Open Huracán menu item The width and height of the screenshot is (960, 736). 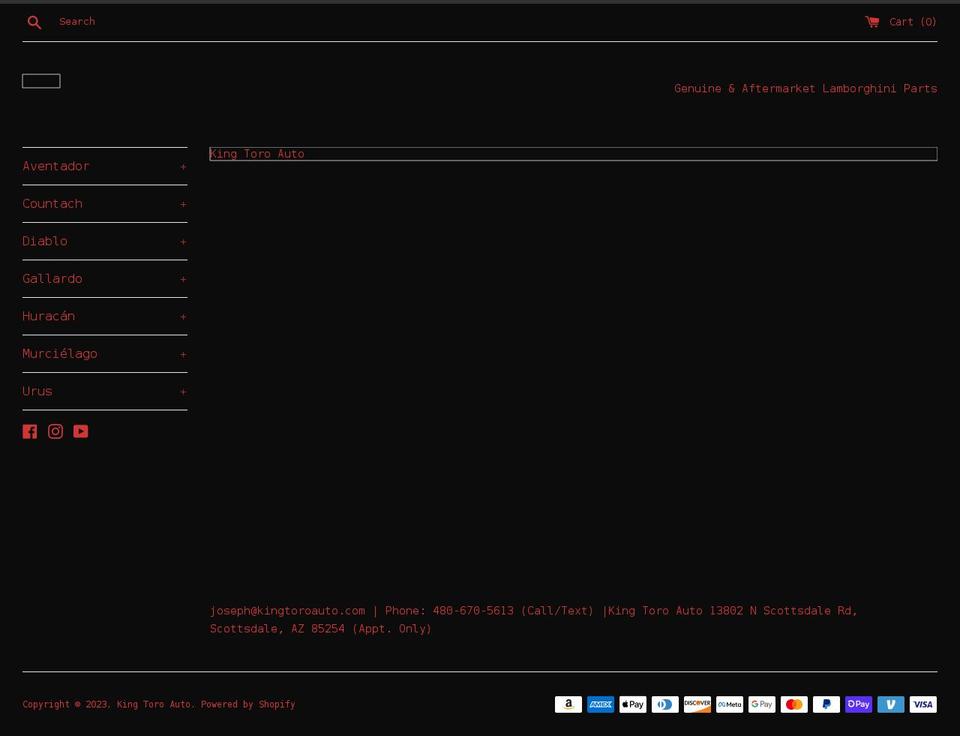[48, 316]
